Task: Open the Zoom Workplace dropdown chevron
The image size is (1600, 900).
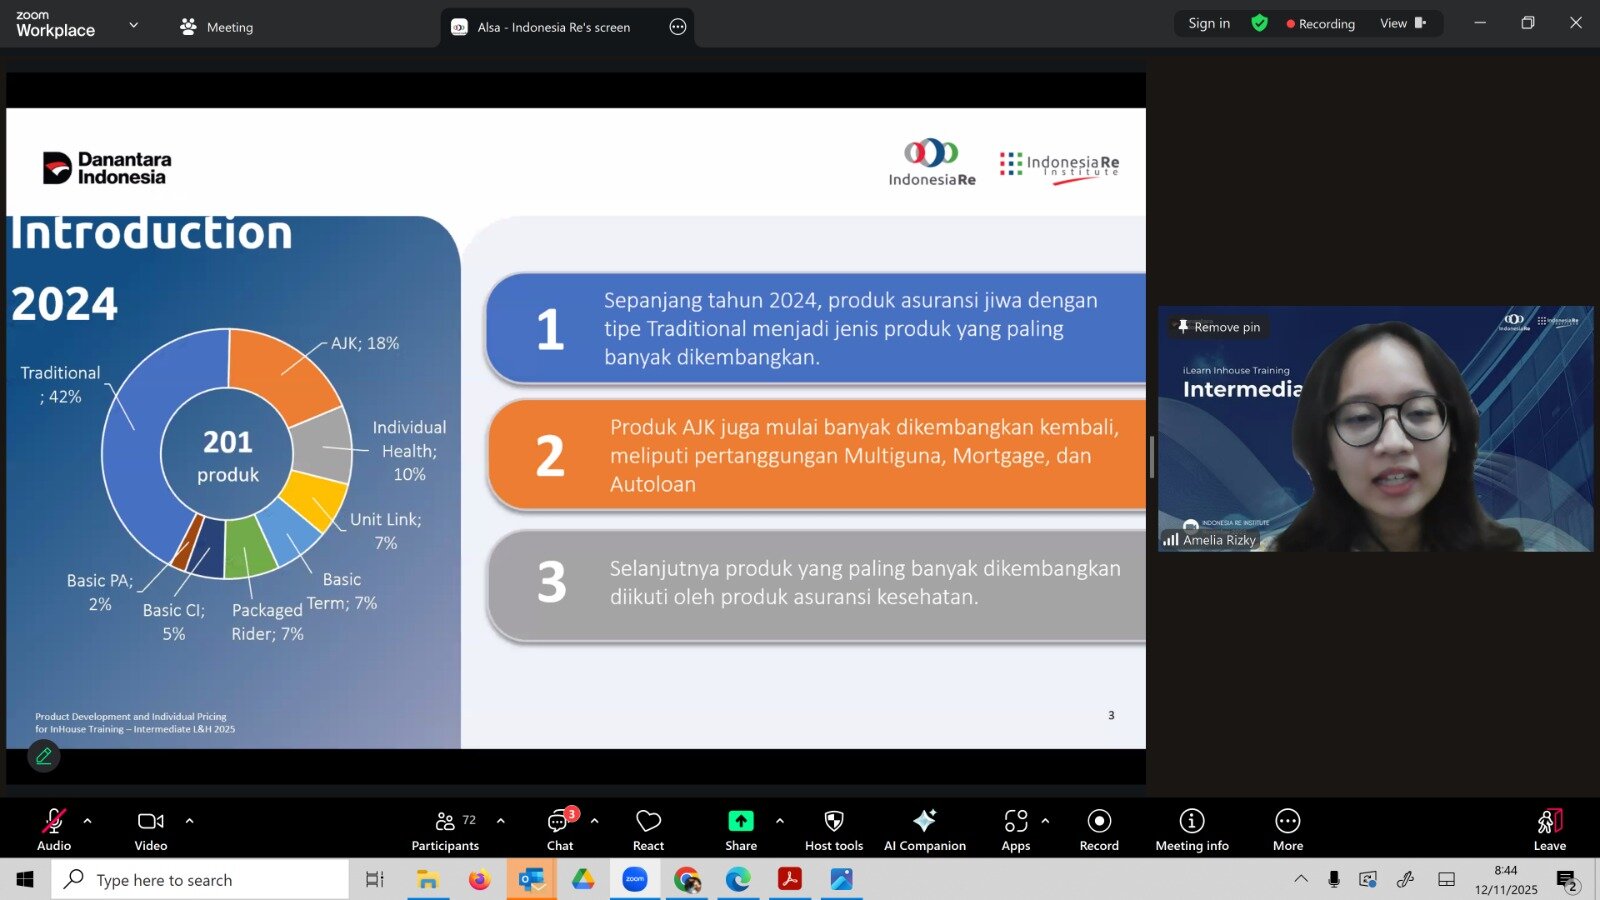Action: coord(134,25)
